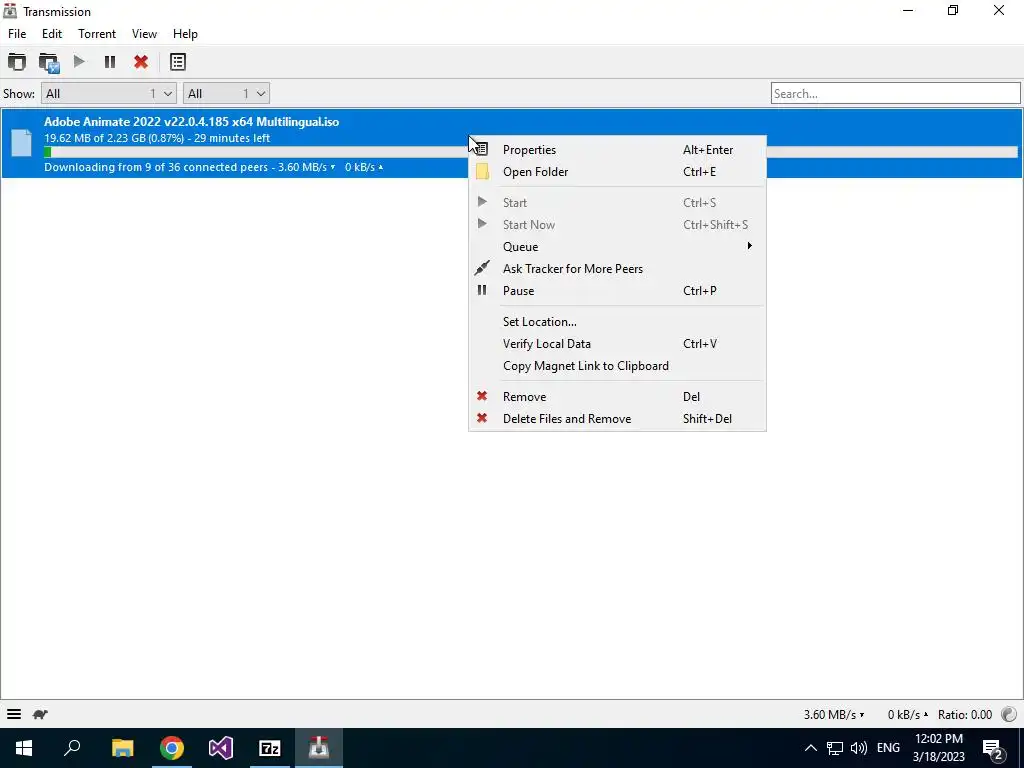Open the Help menu

pyautogui.click(x=185, y=34)
